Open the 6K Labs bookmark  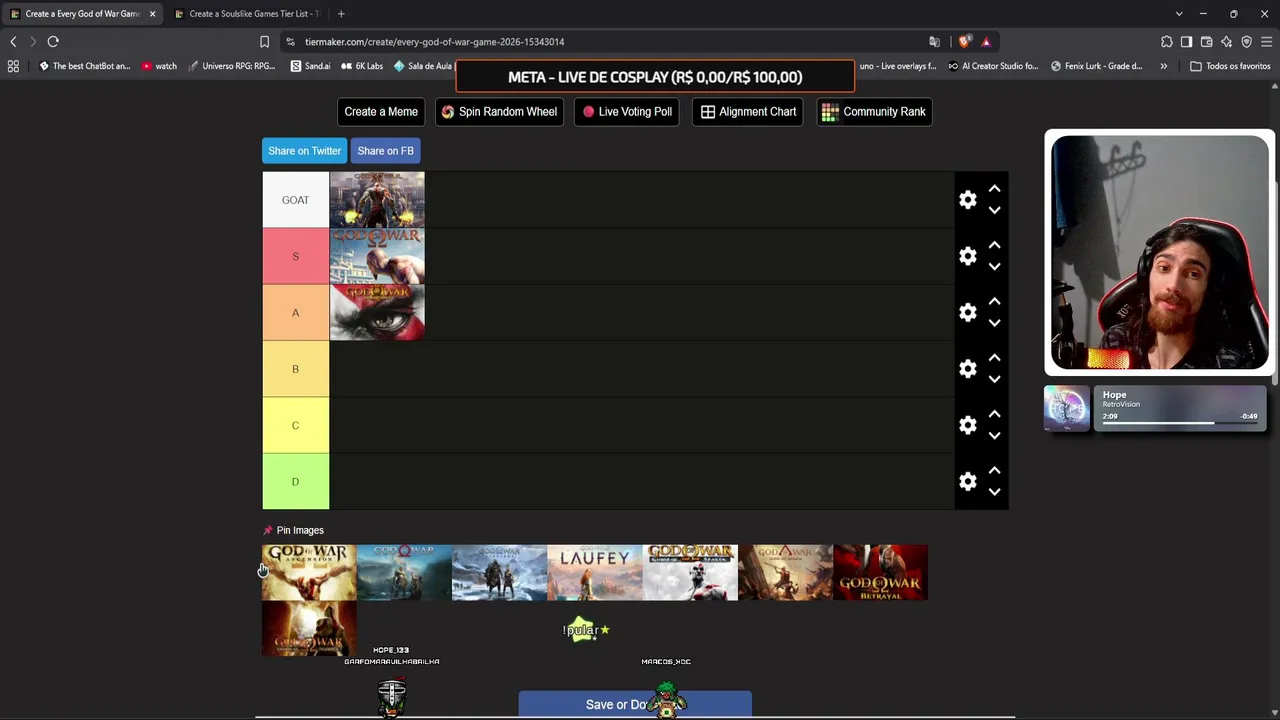tap(362, 66)
